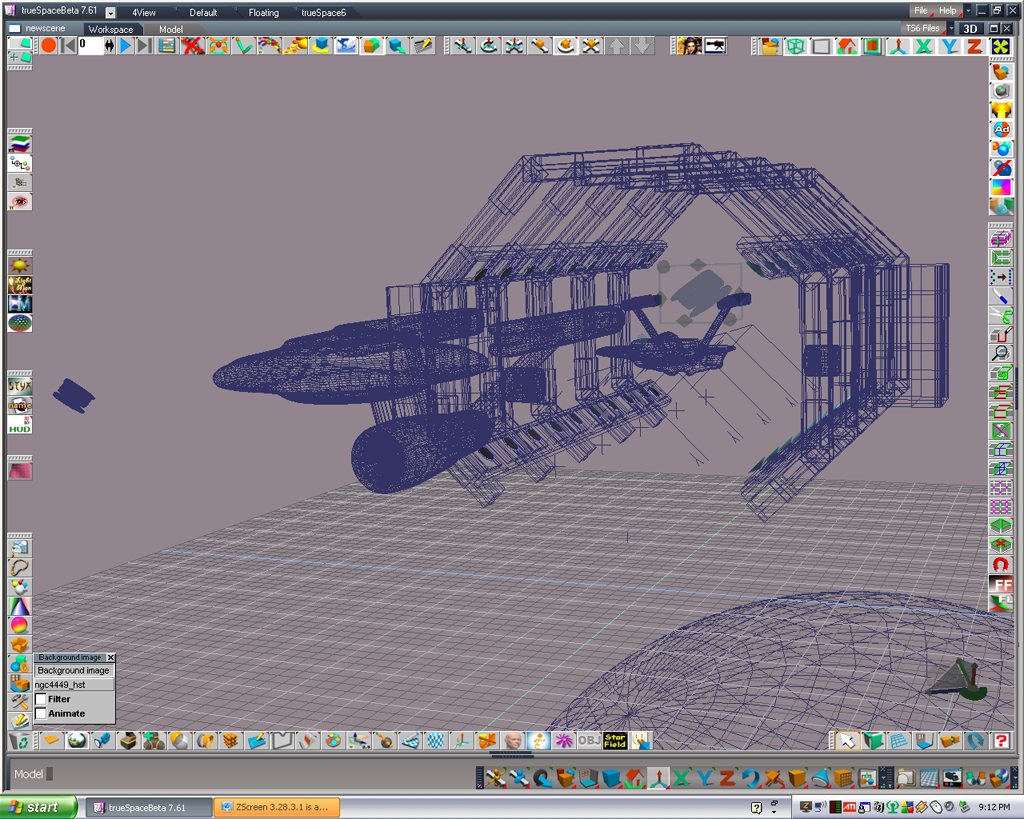The height and width of the screenshot is (819, 1024).
Task: Select the green Y axis icon in bottom toolbar
Action: pos(705,778)
